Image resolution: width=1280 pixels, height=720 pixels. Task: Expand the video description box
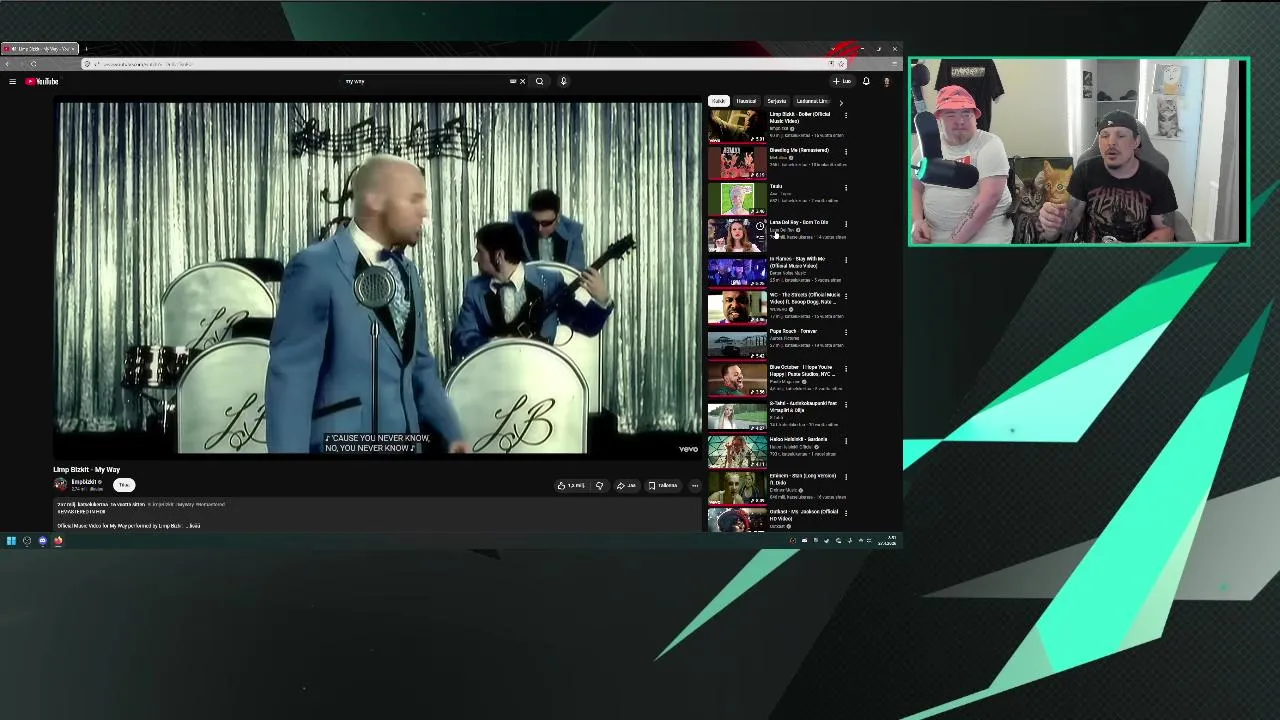coord(378,515)
